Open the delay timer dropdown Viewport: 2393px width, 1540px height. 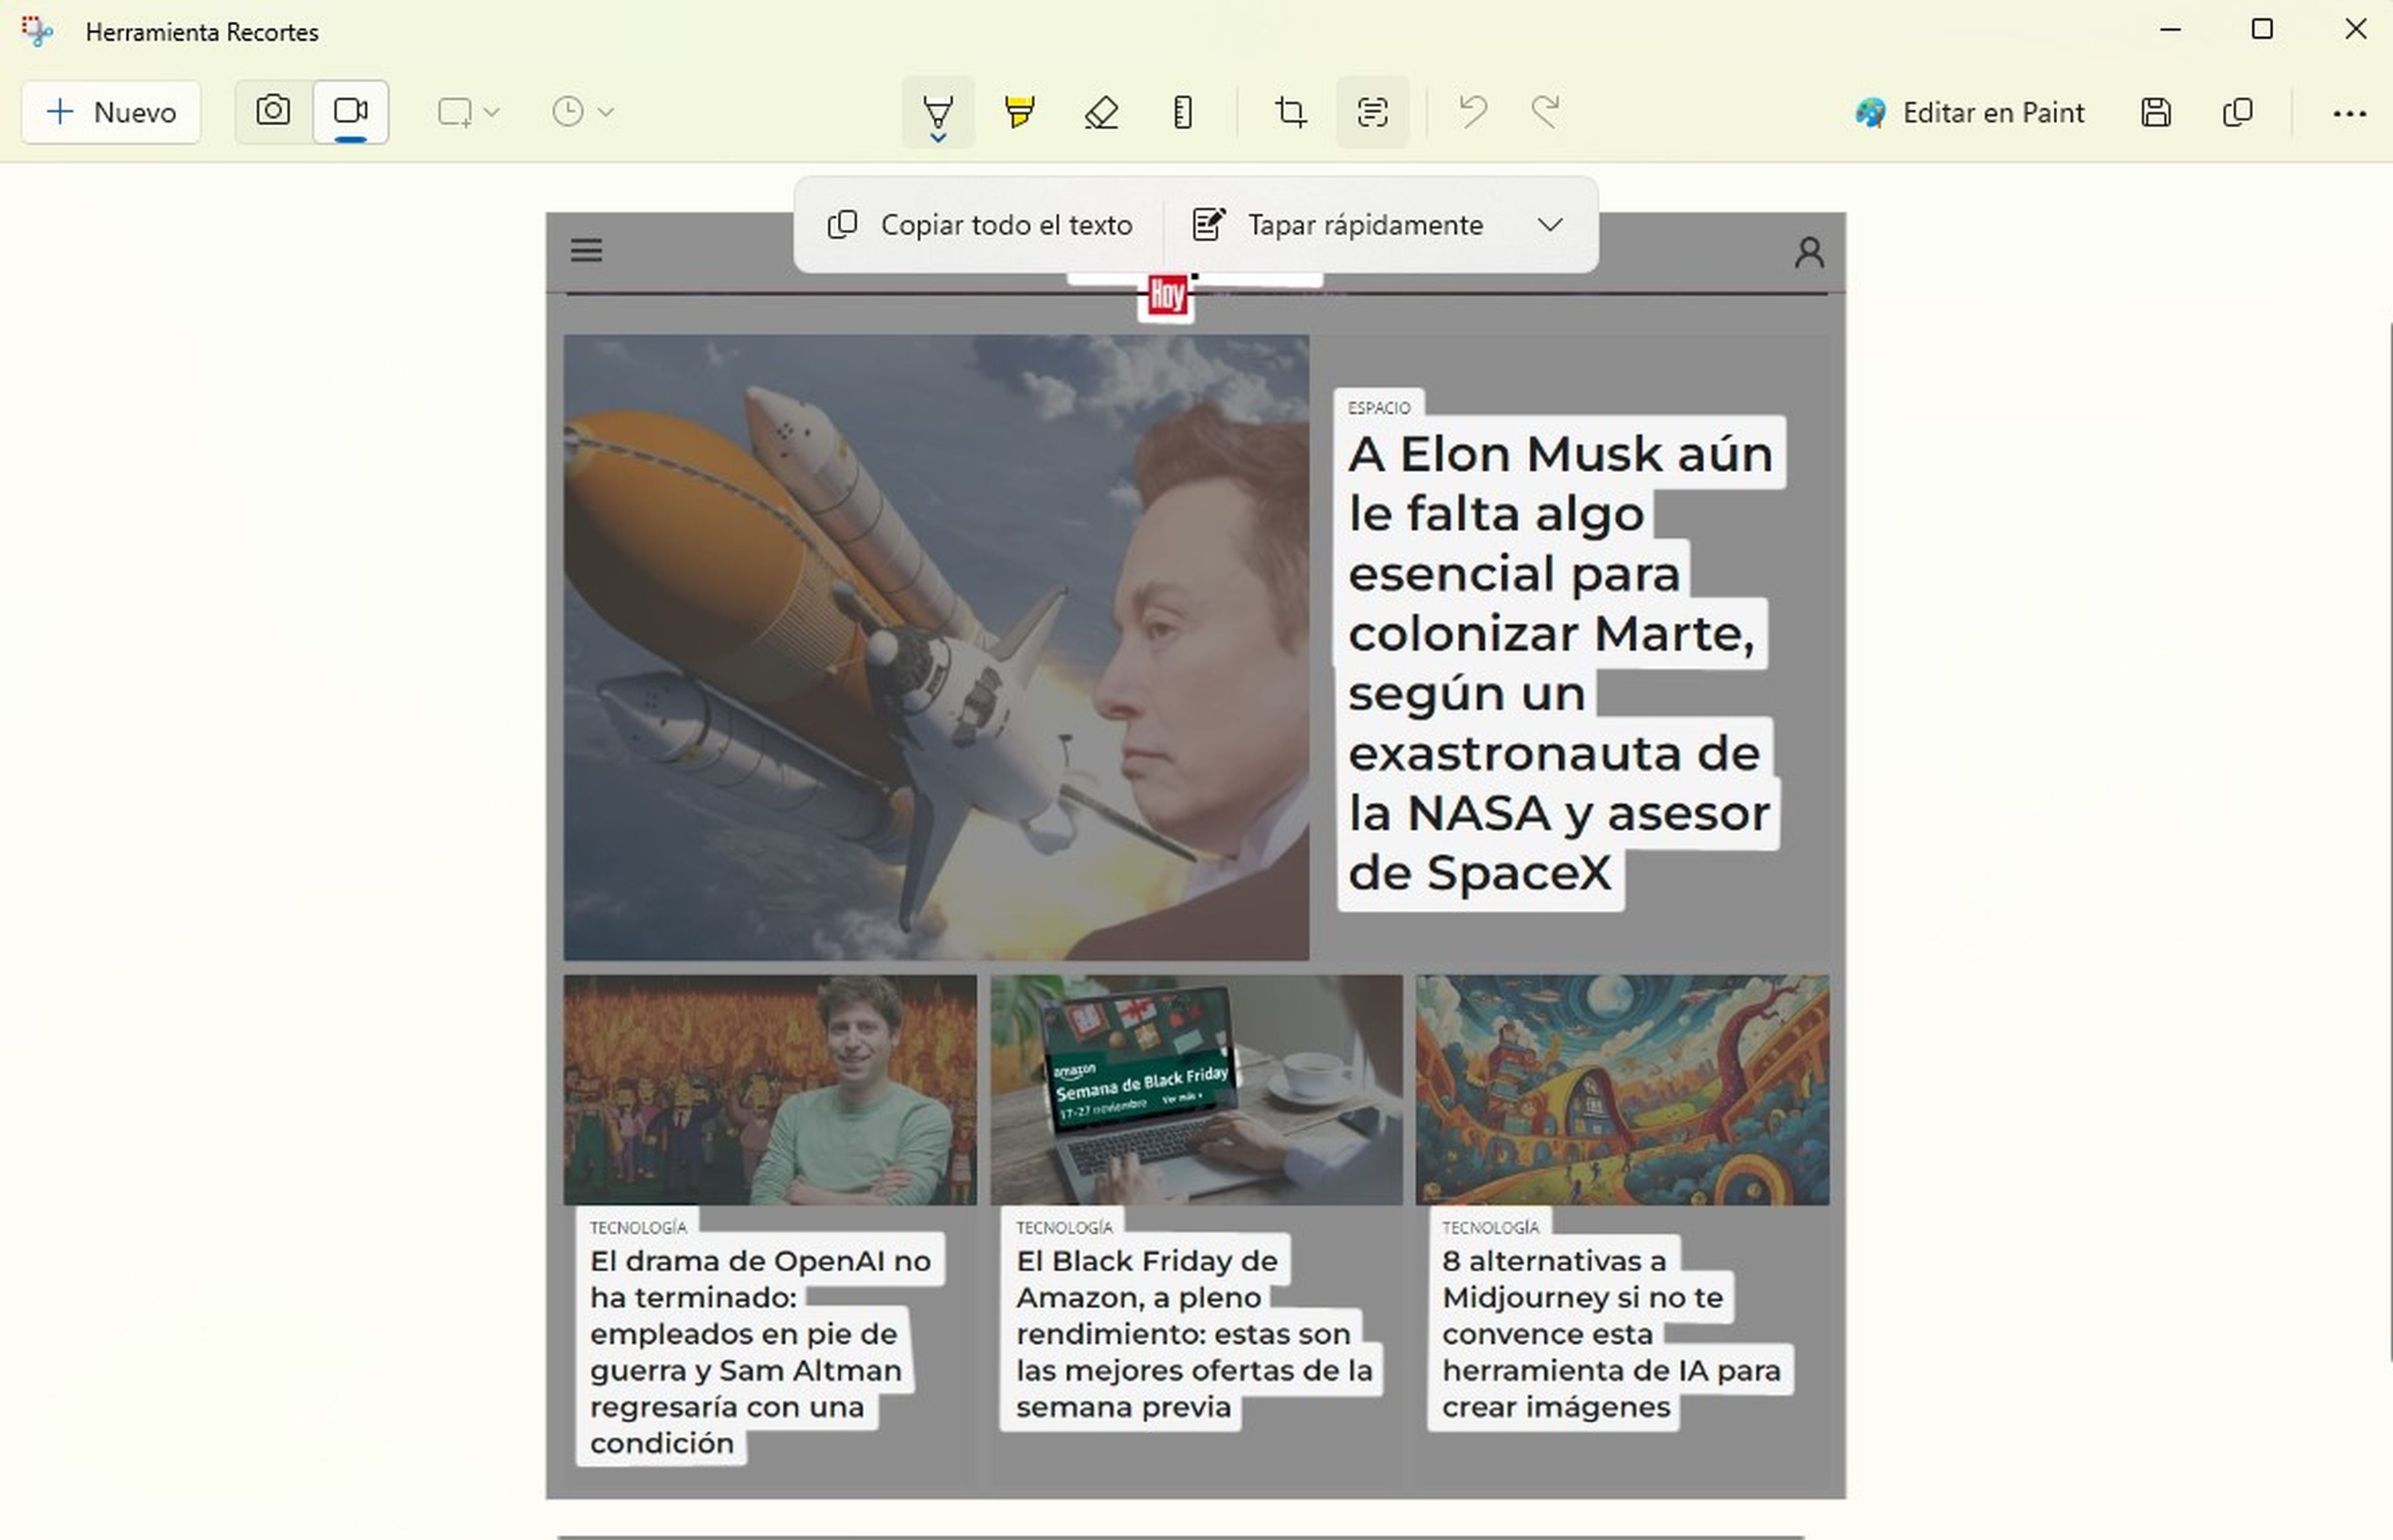click(x=583, y=112)
